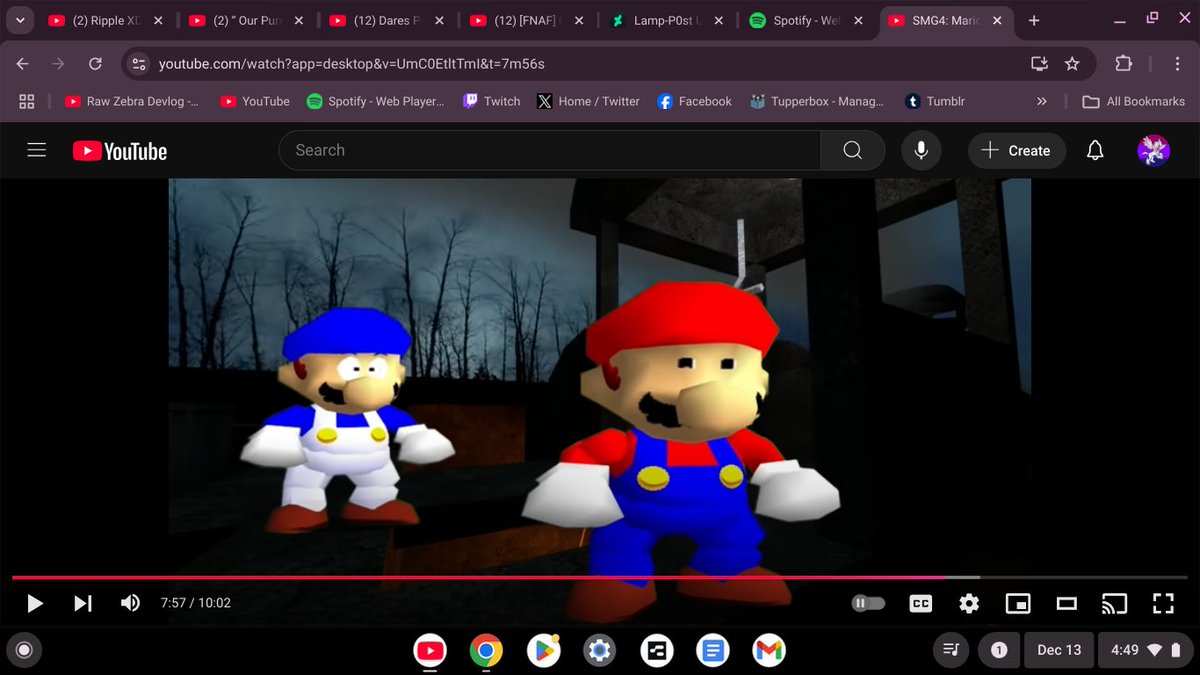Switch to the FNAF tab
This screenshot has width=1200, height=675.
click(x=525, y=20)
